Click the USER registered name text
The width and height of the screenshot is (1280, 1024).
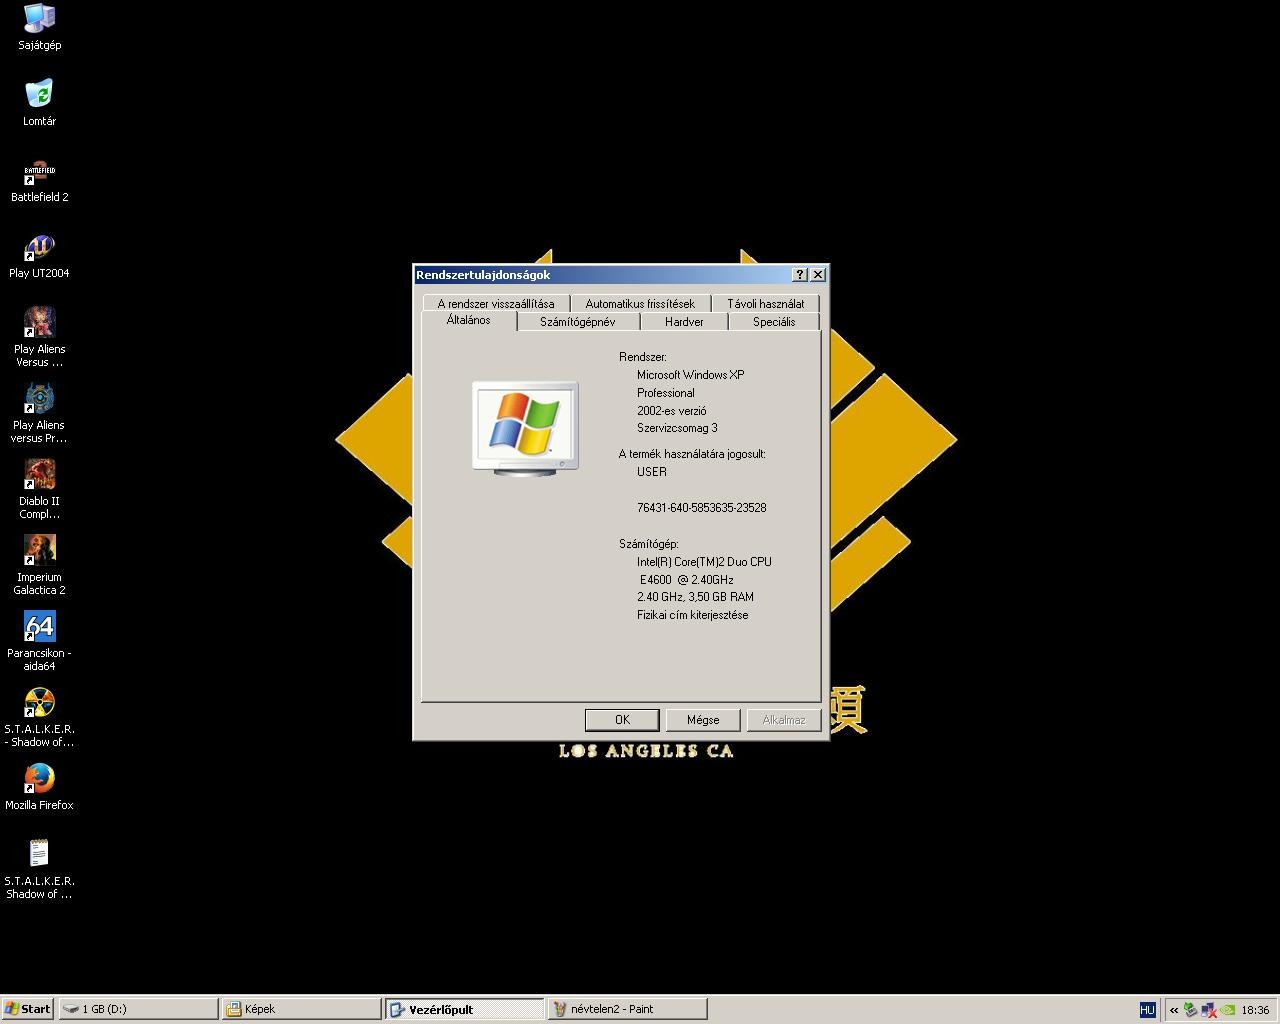pyautogui.click(x=652, y=472)
